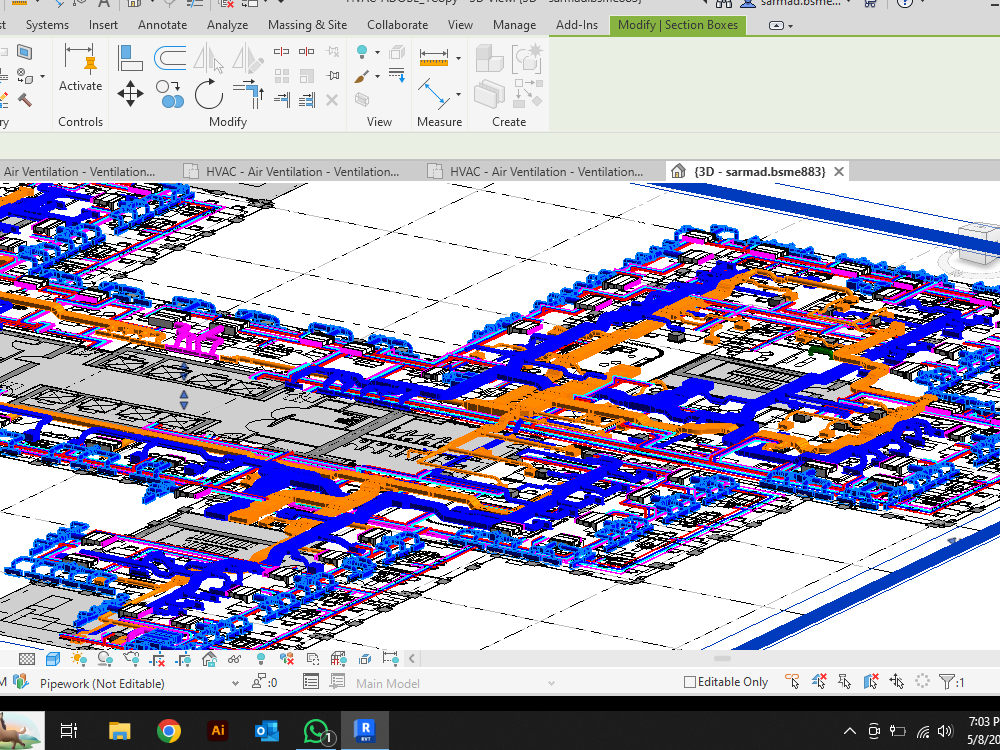This screenshot has height=750, width=1000.
Task: Toggle Select Elements by Face
Action: [x=871, y=682]
